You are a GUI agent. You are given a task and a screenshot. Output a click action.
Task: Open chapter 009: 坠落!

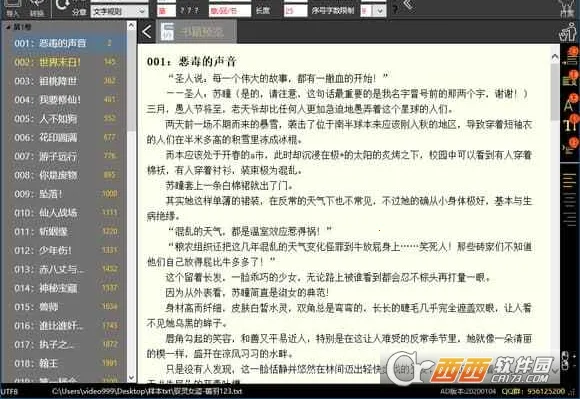coord(63,194)
